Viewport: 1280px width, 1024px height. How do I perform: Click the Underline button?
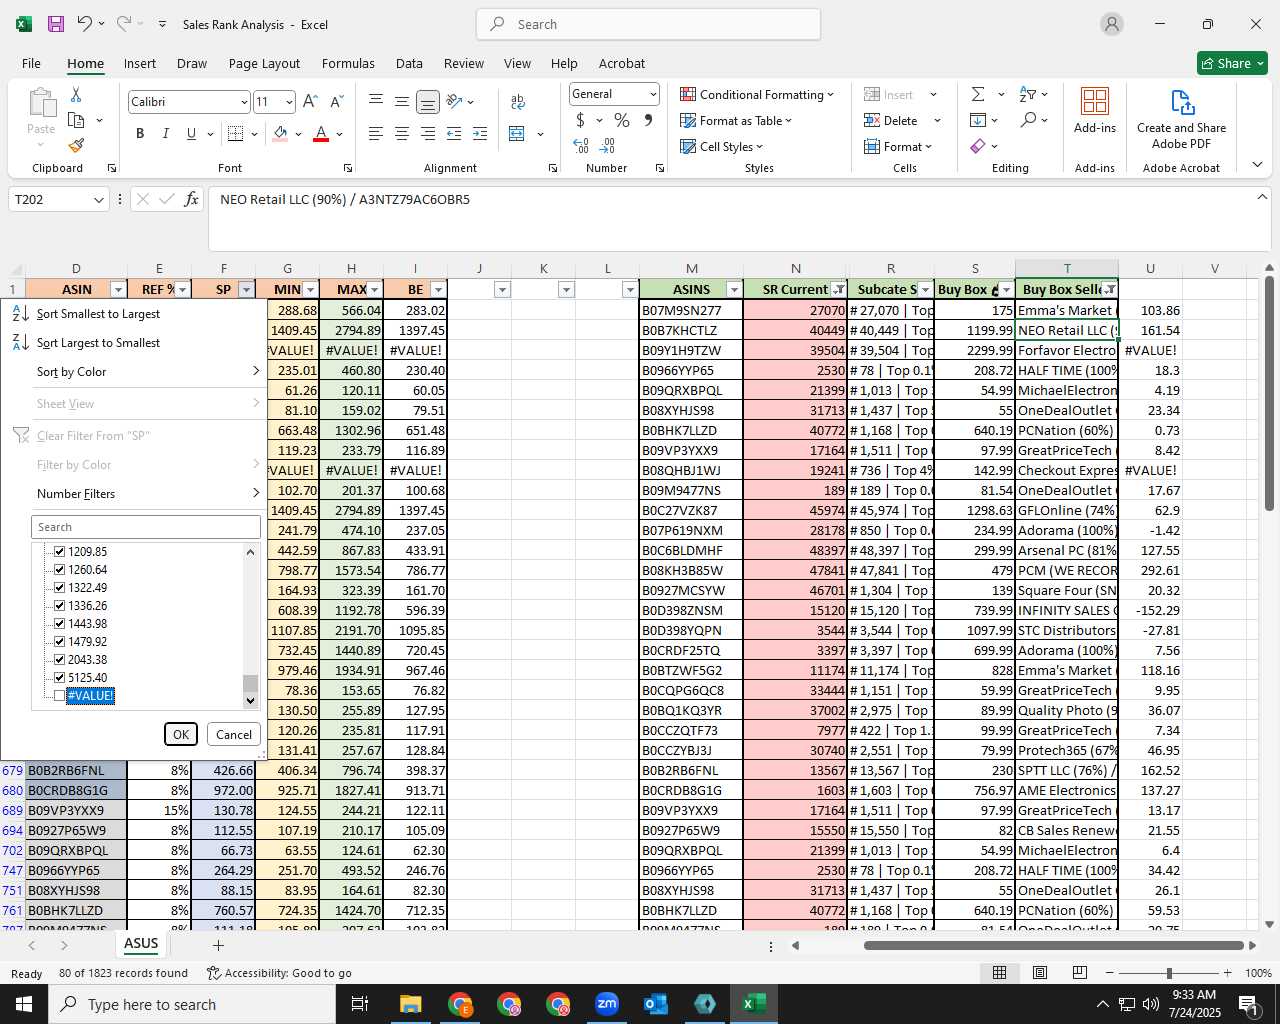tap(191, 133)
